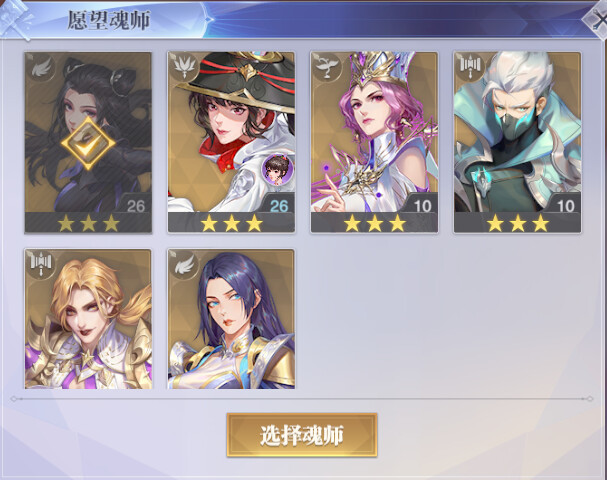Image resolution: width=607 pixels, height=480 pixels.
Task: Click the three-star rating bar on masked character
Action: 517,223
